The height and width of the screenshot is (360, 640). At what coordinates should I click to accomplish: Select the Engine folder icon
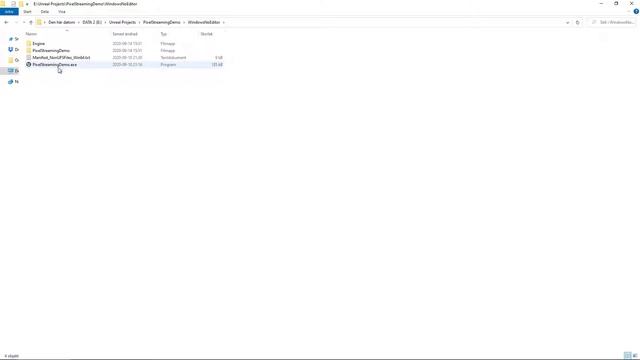[29, 43]
